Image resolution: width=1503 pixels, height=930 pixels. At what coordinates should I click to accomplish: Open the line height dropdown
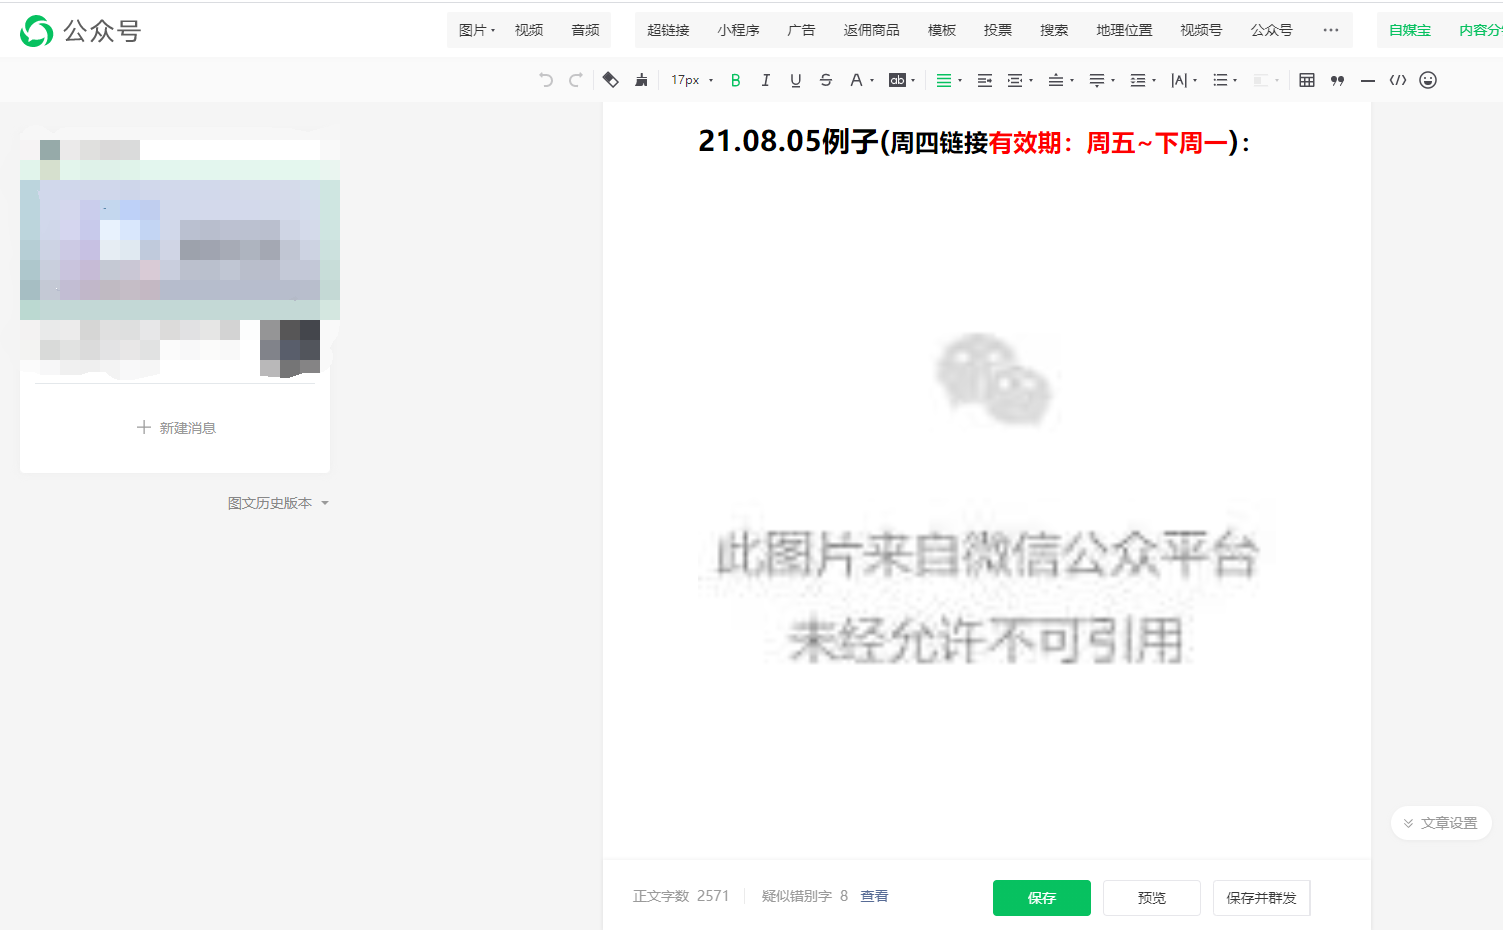(x=1143, y=80)
